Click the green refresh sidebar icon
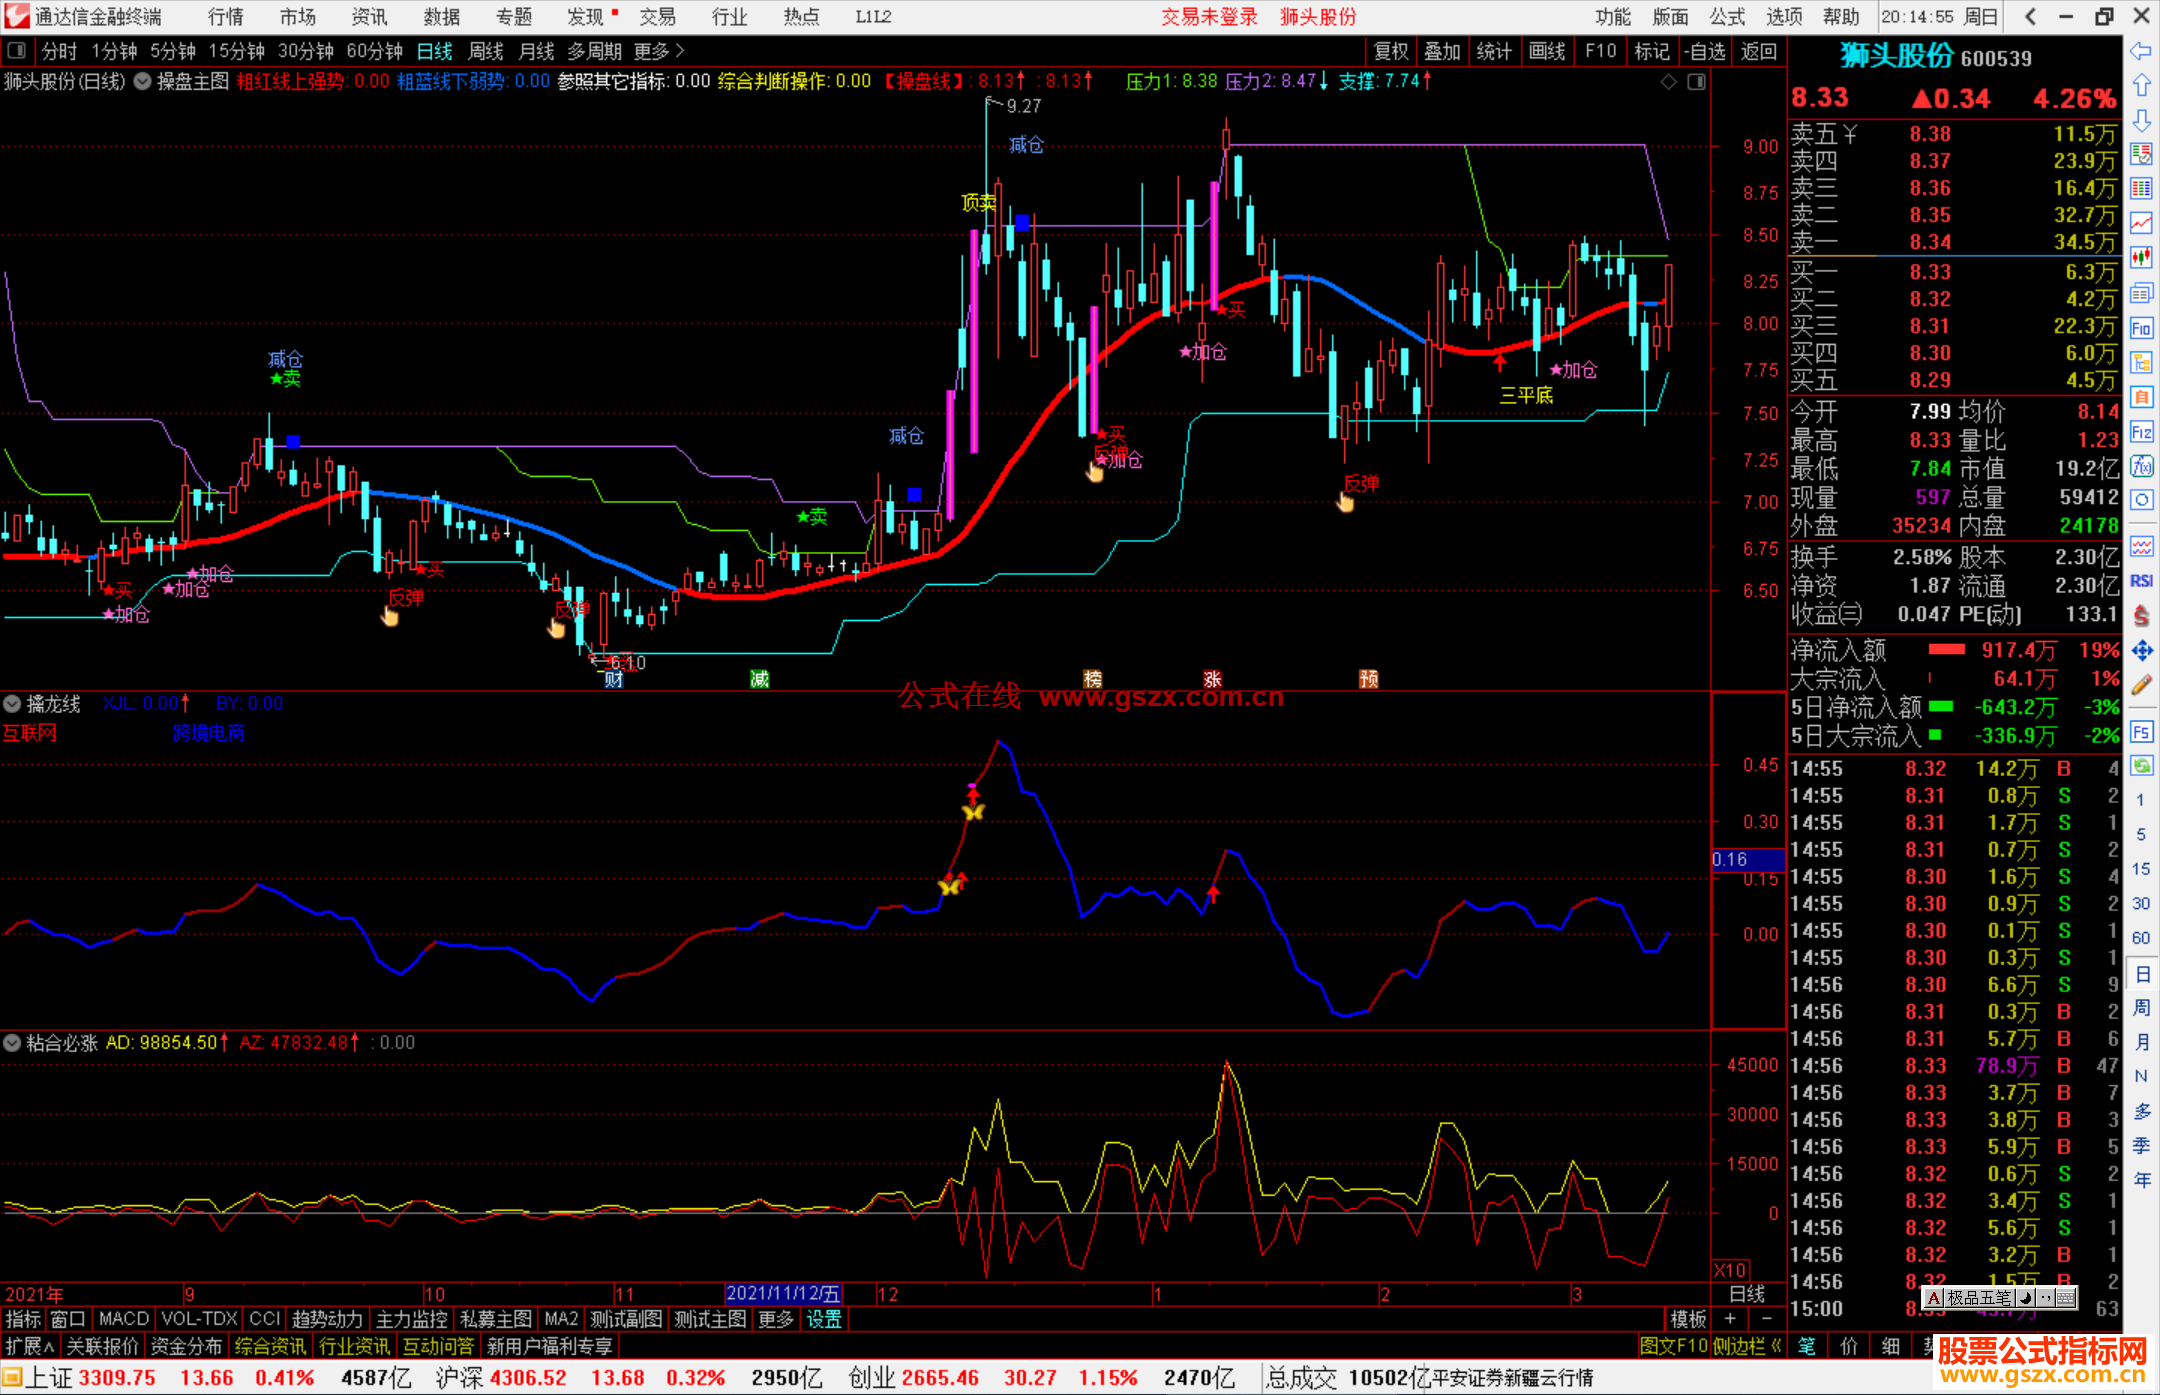 coord(2141,766)
